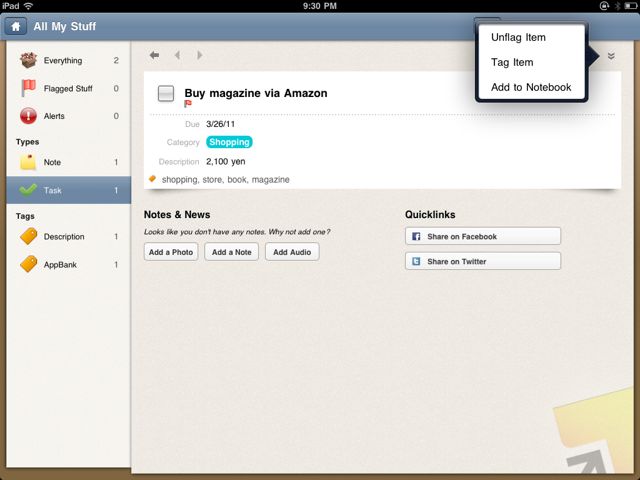The width and height of the screenshot is (640, 480).
Task: Click the title Buy magazine via Amazon
Action: coord(256,93)
